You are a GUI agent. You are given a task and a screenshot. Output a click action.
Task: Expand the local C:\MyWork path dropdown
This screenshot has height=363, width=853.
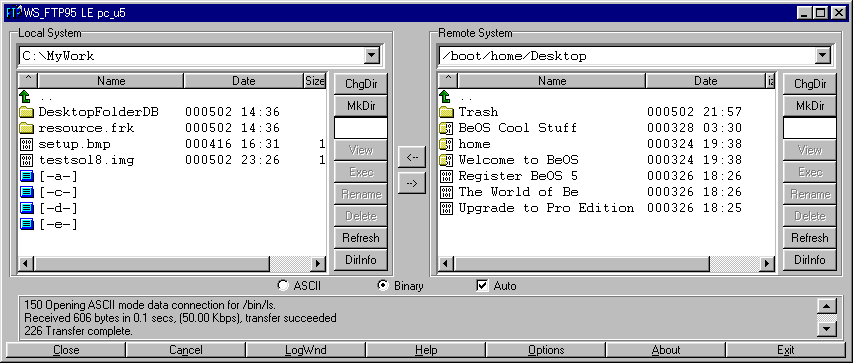[x=372, y=55]
